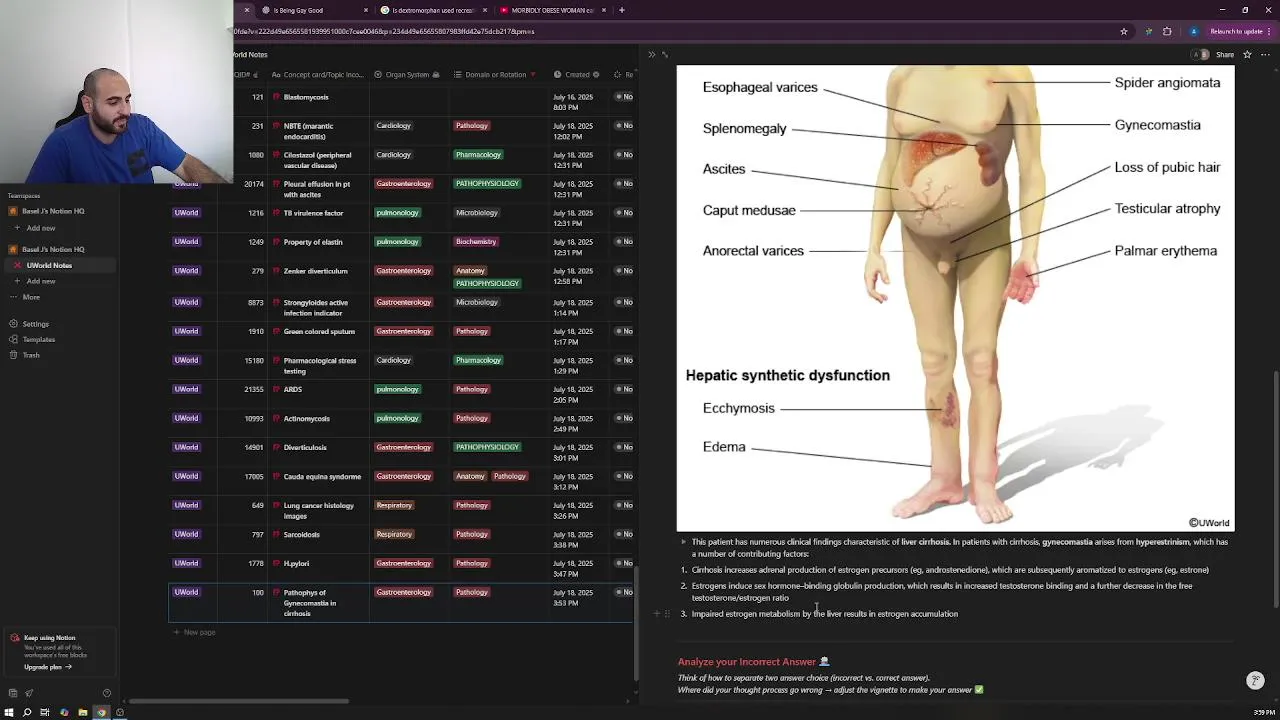Viewport: 1280px width, 720px height.
Task: Click '+ New page' below the table
Action: tap(195, 632)
